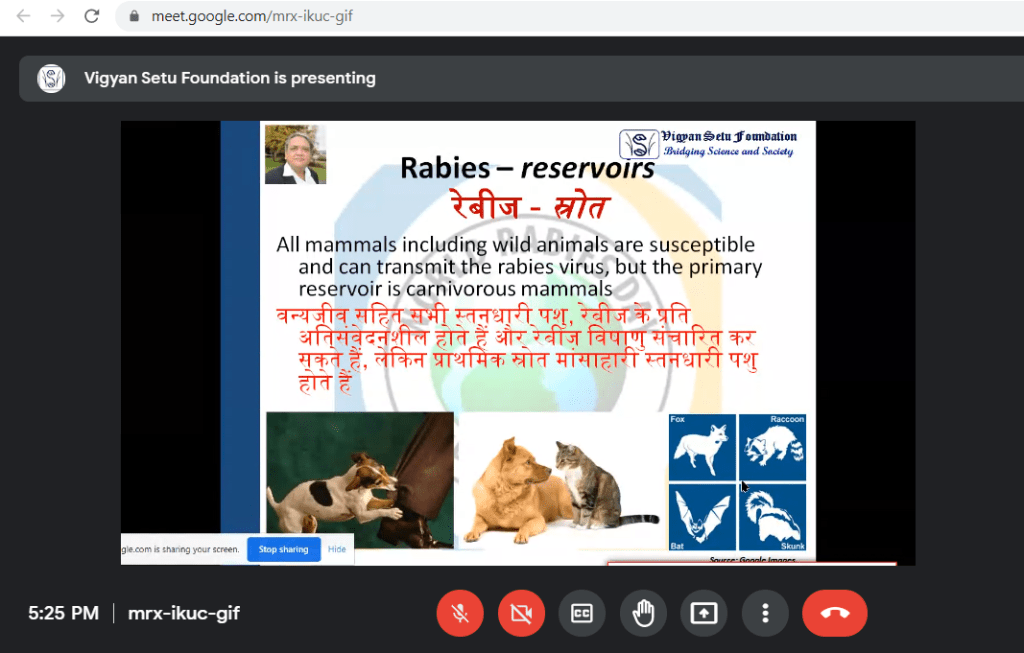The image size is (1024, 653).
Task: Click the mrx-ikuc-gif meeting code text
Action: pos(183,613)
